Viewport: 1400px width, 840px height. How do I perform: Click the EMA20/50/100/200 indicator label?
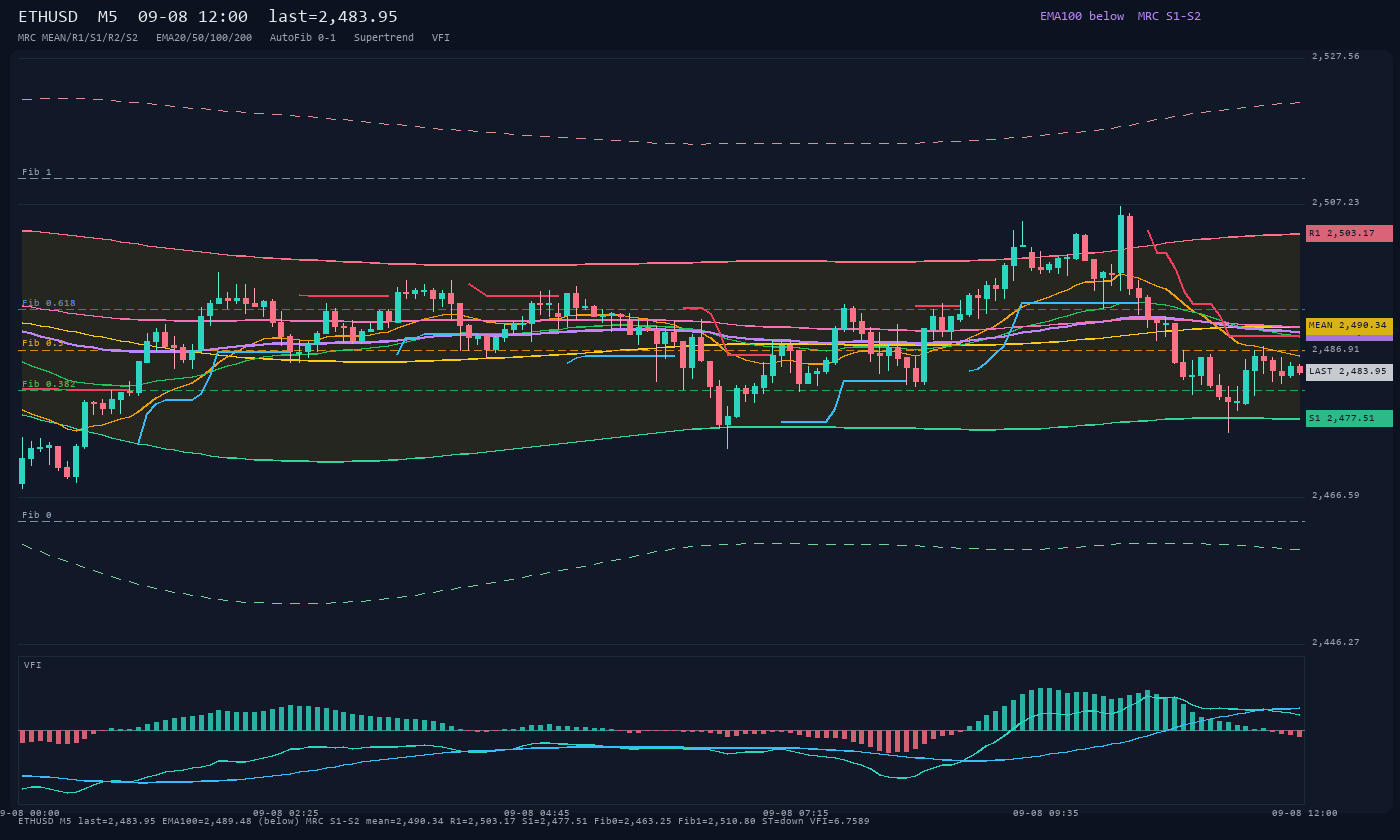(204, 38)
